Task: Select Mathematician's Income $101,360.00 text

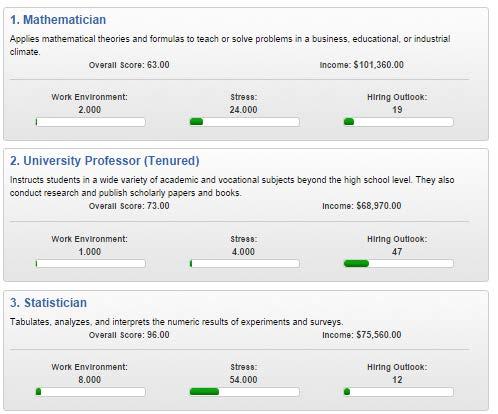Action: 362,65
